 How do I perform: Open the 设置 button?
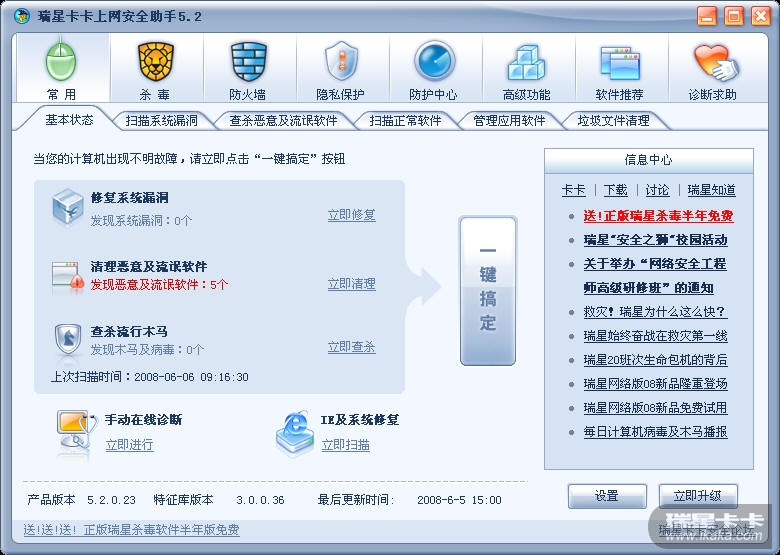point(607,496)
